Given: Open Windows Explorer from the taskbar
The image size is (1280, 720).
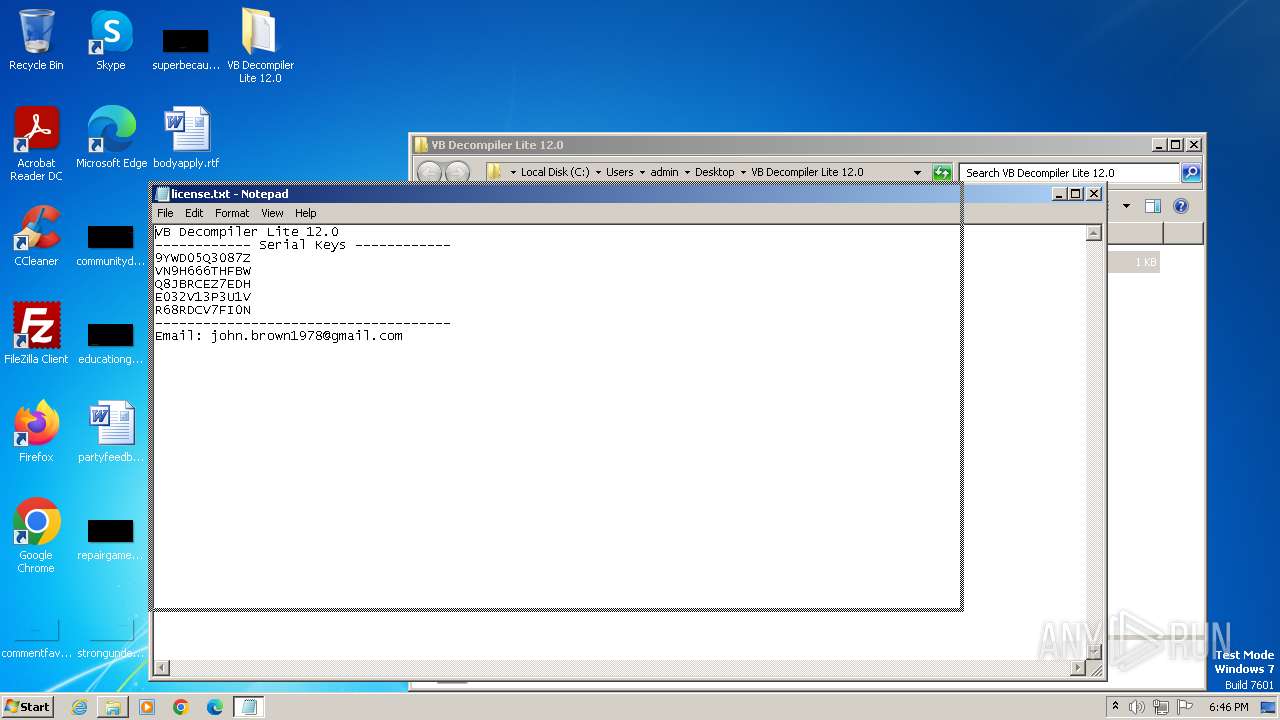Looking at the screenshot, I should coord(113,707).
